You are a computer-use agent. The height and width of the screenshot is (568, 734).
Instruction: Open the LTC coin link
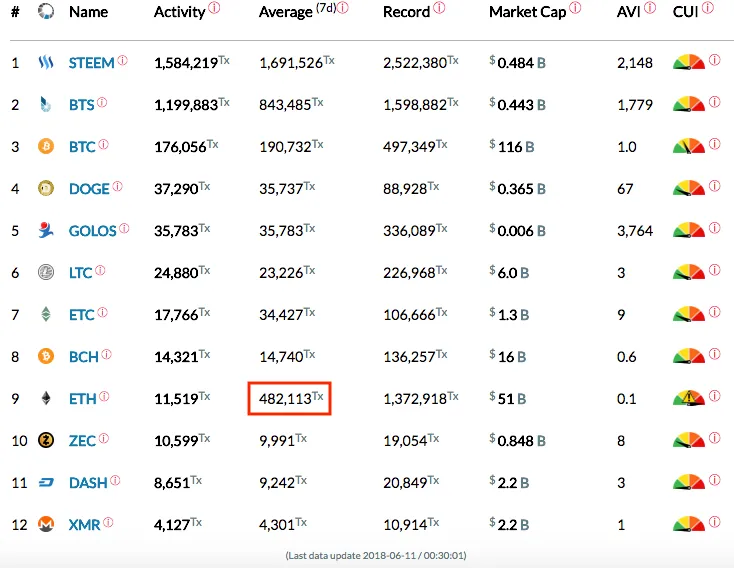tap(81, 273)
